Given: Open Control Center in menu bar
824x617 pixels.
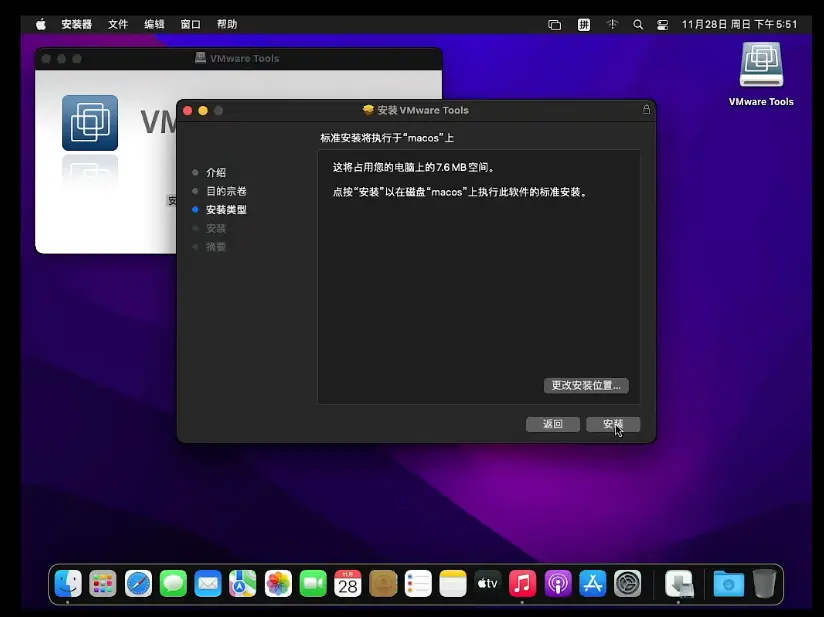Looking at the screenshot, I should tap(662, 24).
